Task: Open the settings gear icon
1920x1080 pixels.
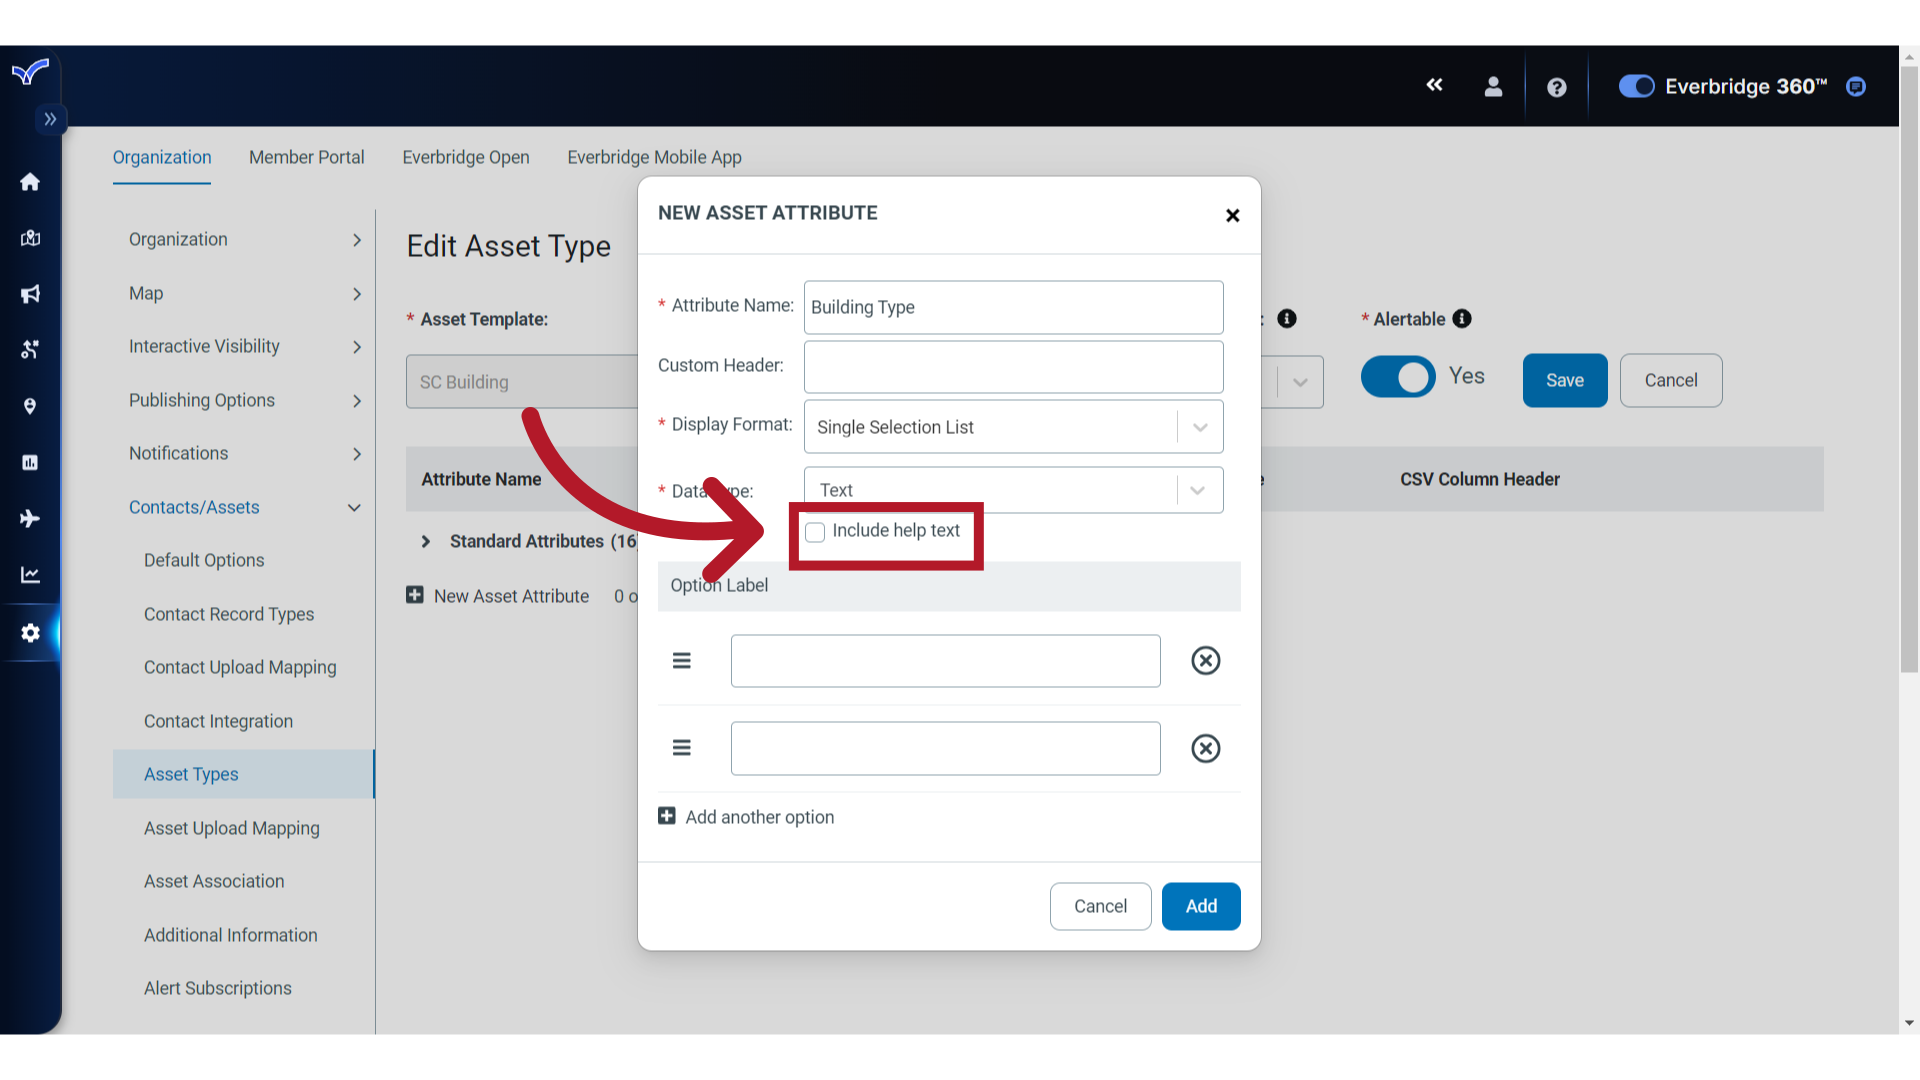Action: pos(30,633)
